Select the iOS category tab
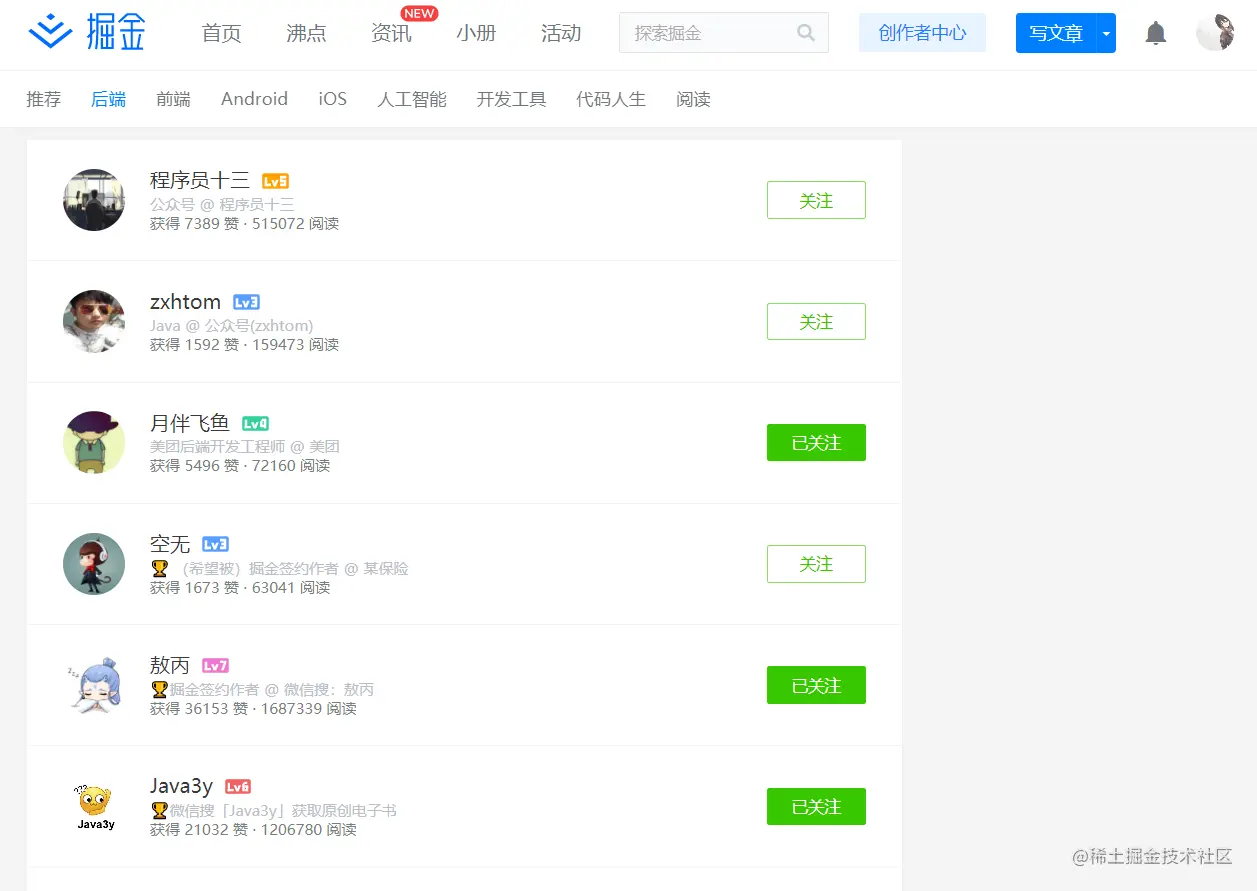This screenshot has height=891, width=1257. pos(333,99)
